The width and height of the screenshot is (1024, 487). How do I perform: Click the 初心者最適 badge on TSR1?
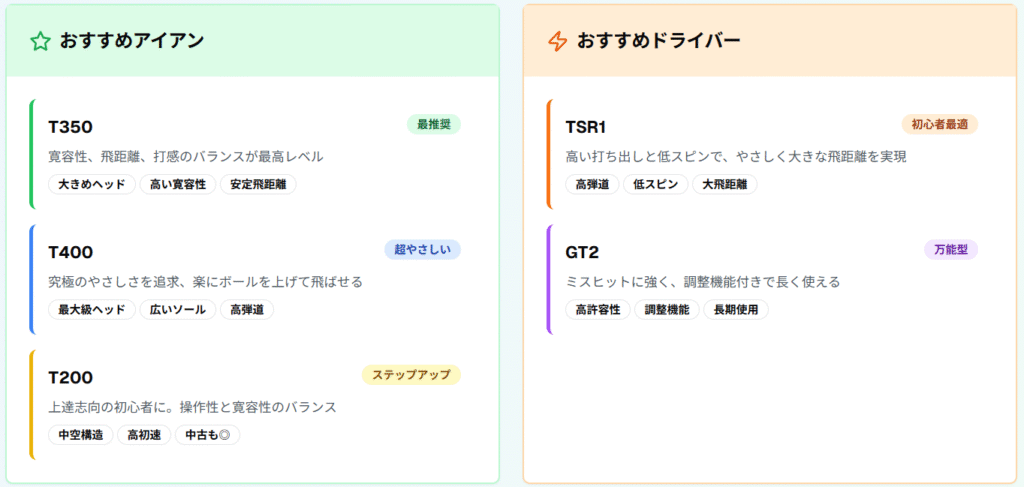coord(940,124)
